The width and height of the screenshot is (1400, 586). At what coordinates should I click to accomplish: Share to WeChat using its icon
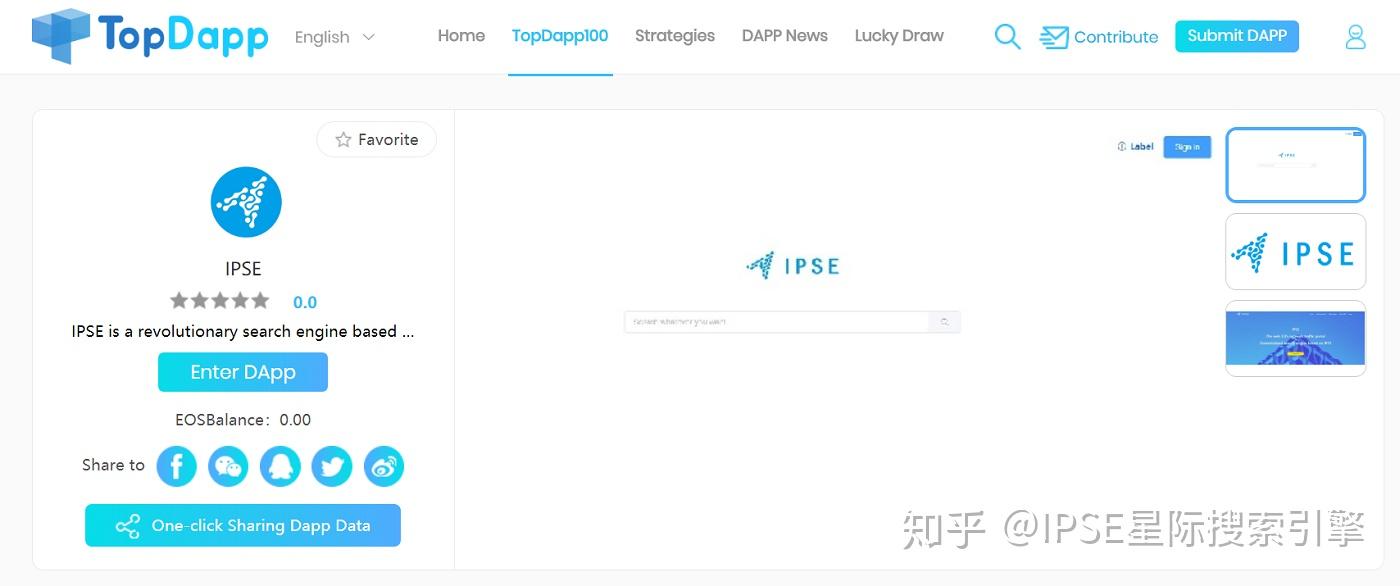click(x=228, y=466)
